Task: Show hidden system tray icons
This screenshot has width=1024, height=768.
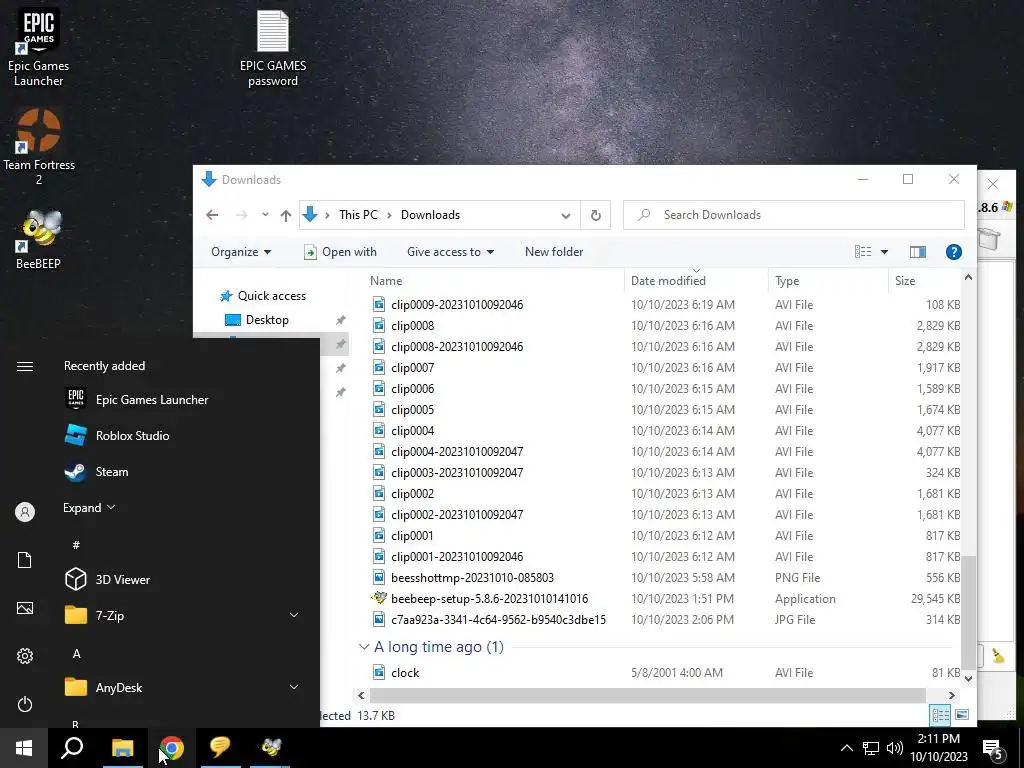Action: 846,748
